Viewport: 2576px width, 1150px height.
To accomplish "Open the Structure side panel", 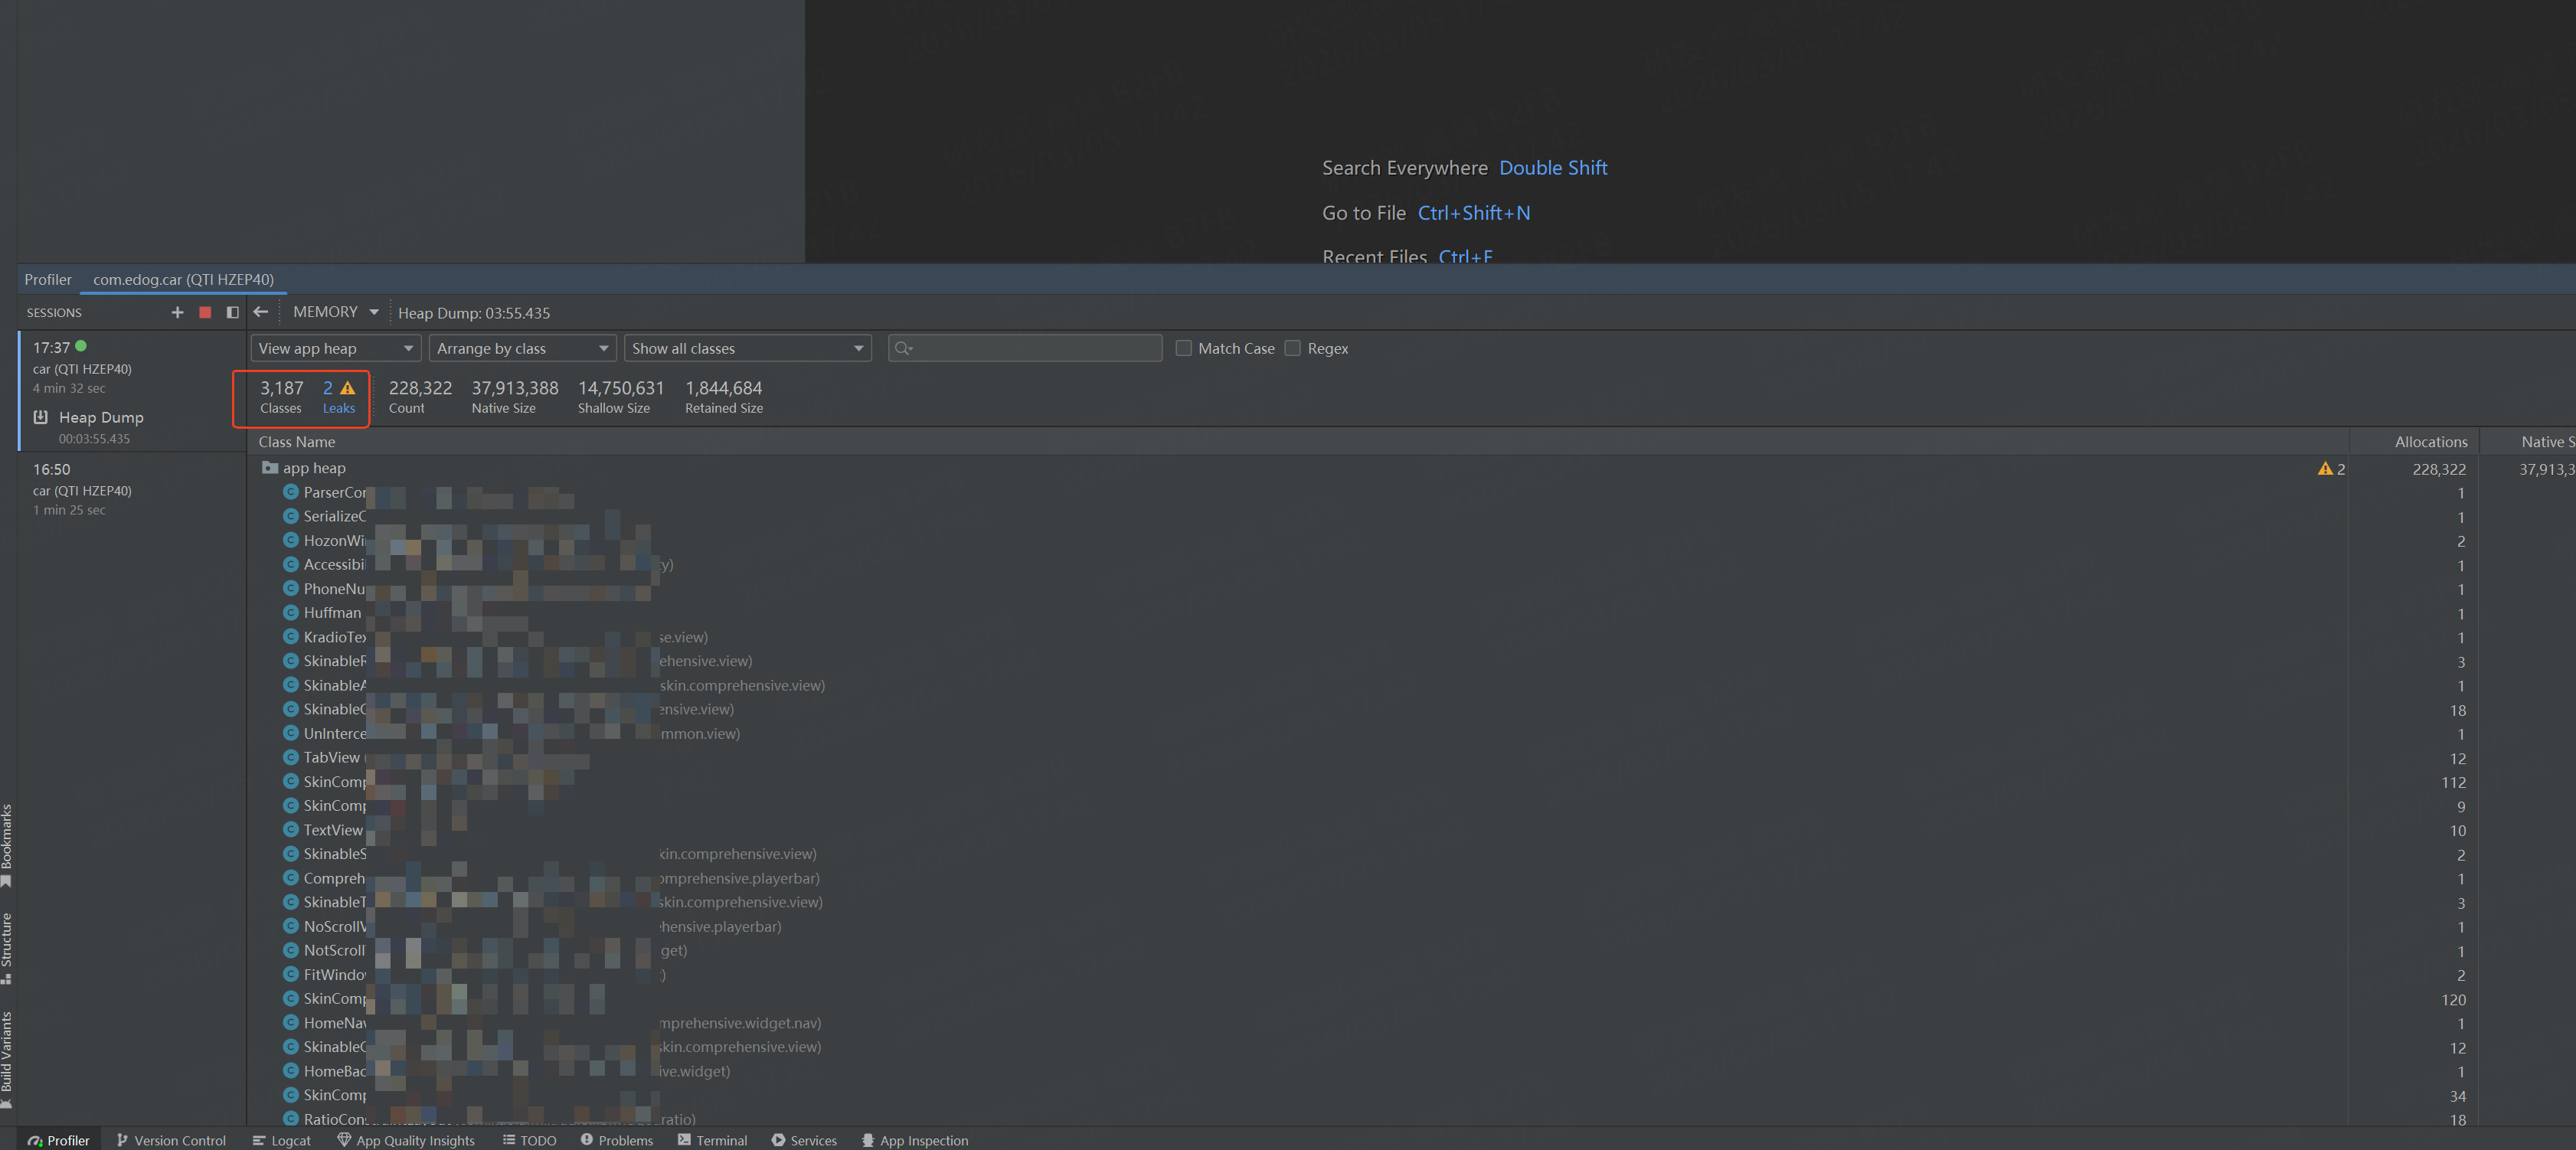I will point(7,948).
